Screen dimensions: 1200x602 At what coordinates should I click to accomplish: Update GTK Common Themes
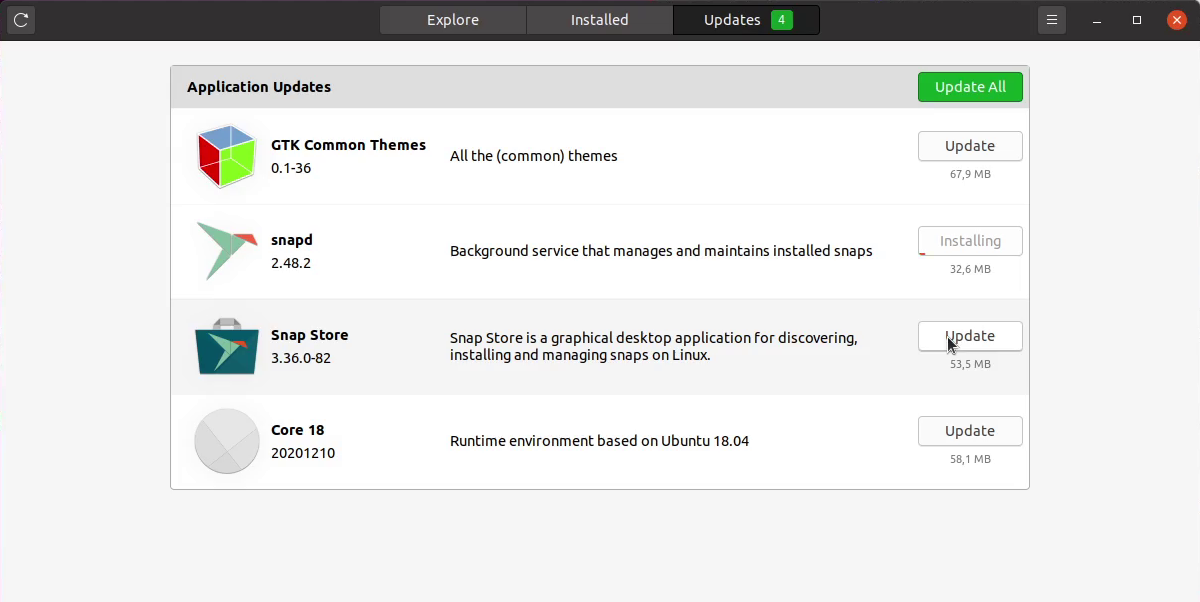coord(970,146)
